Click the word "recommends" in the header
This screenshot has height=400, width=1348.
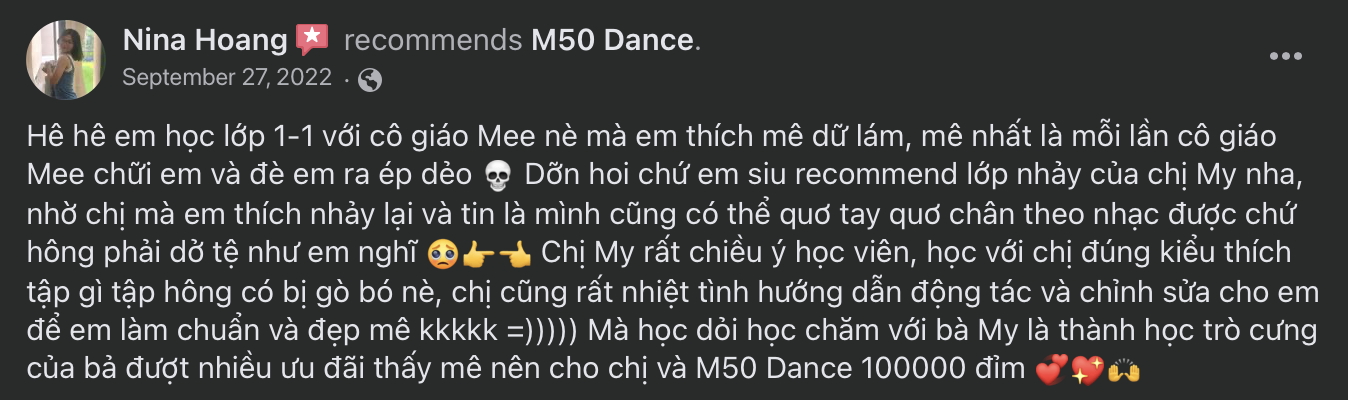coord(432,41)
